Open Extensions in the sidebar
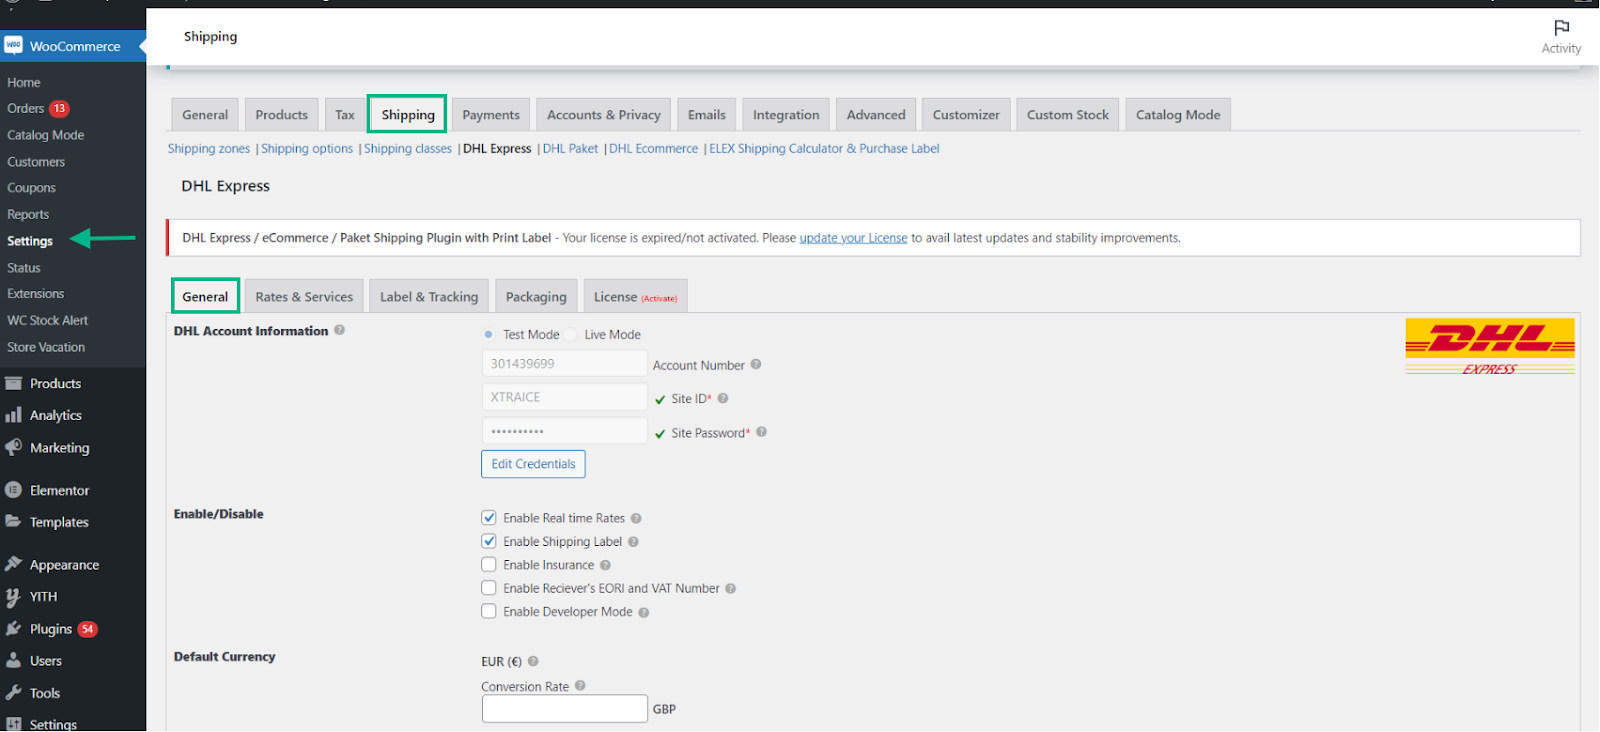The height and width of the screenshot is (732, 1600). tap(36, 294)
